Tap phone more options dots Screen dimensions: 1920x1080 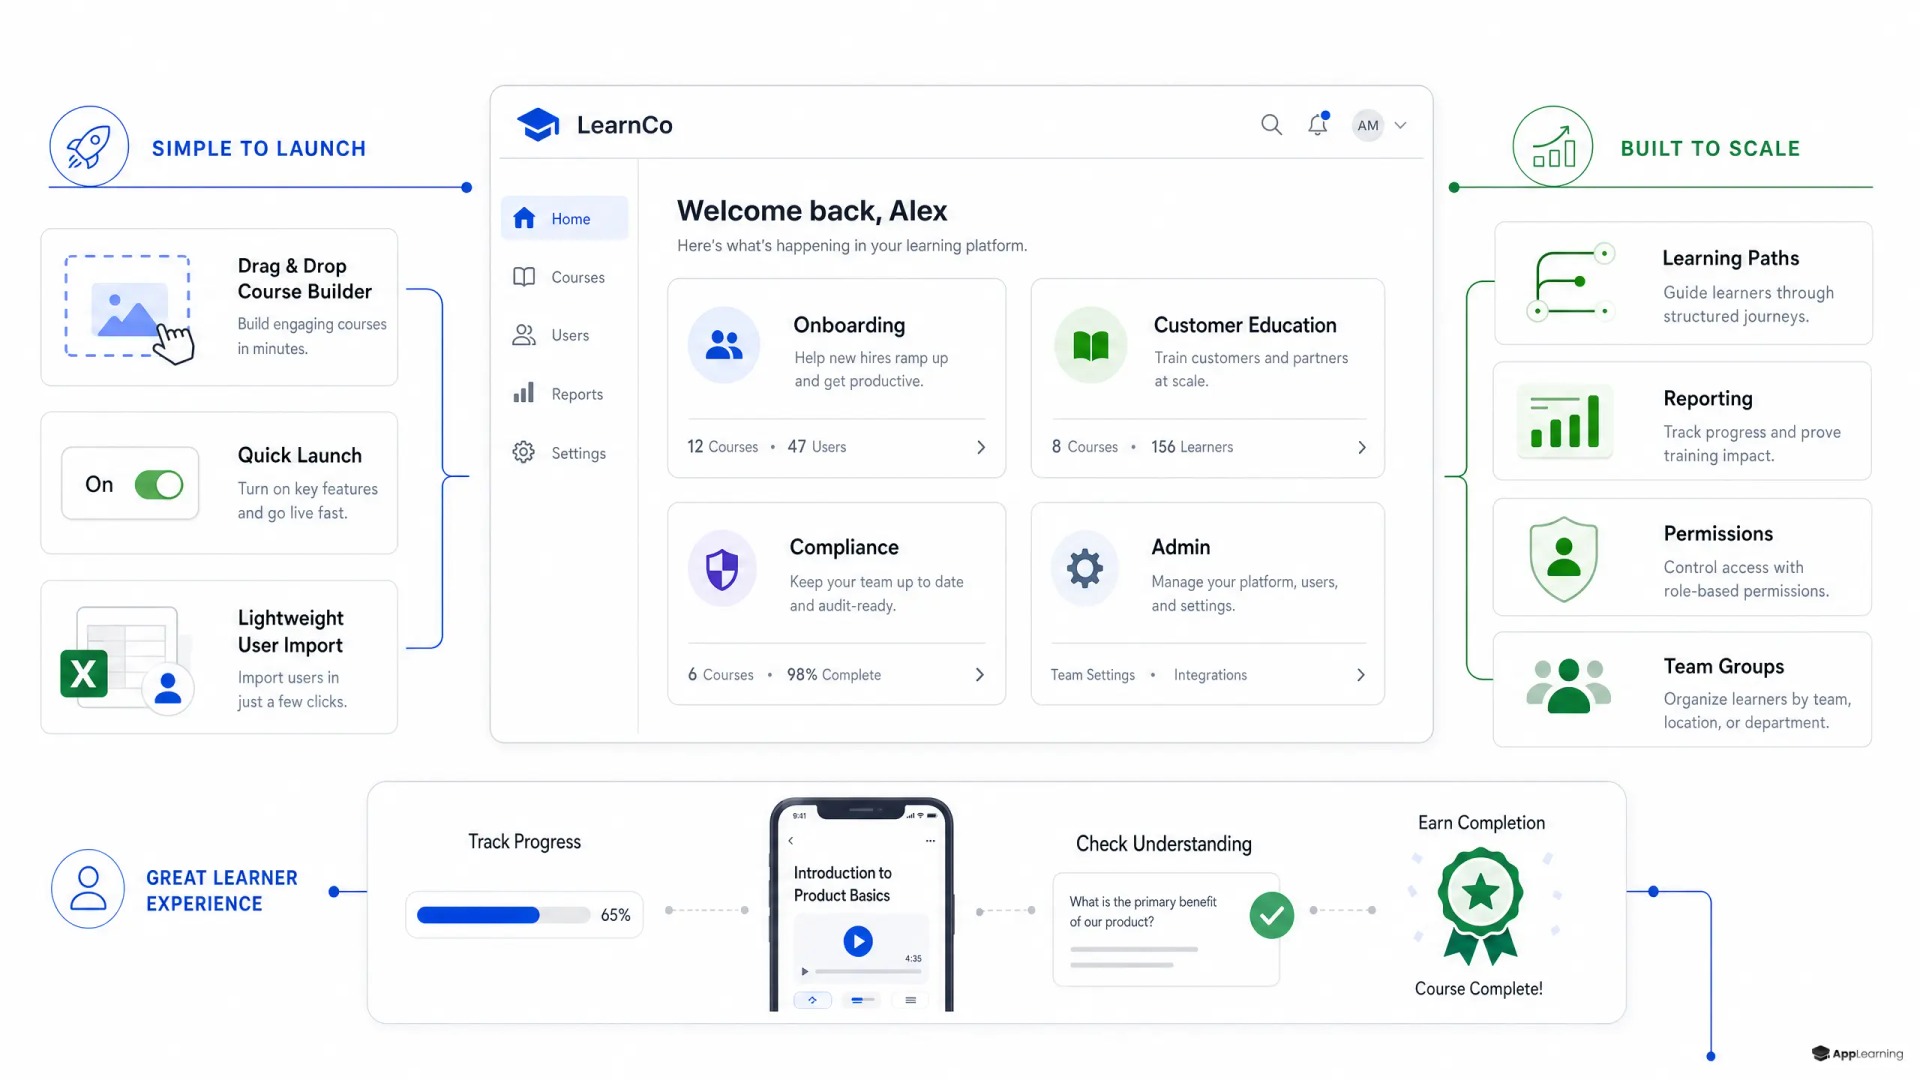point(930,841)
